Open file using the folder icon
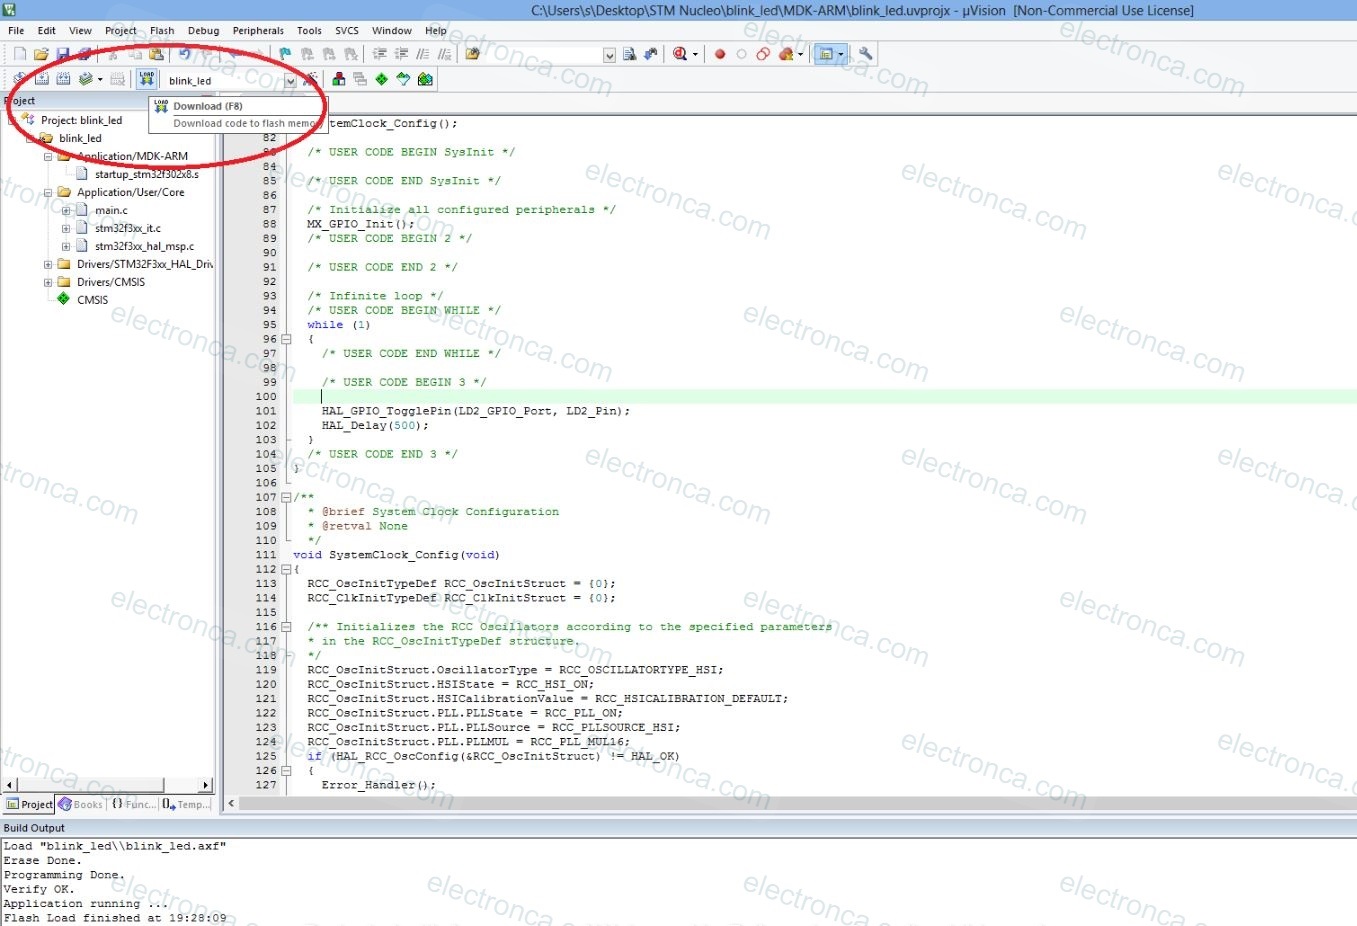Screen dimensions: 1357x926 [41, 54]
